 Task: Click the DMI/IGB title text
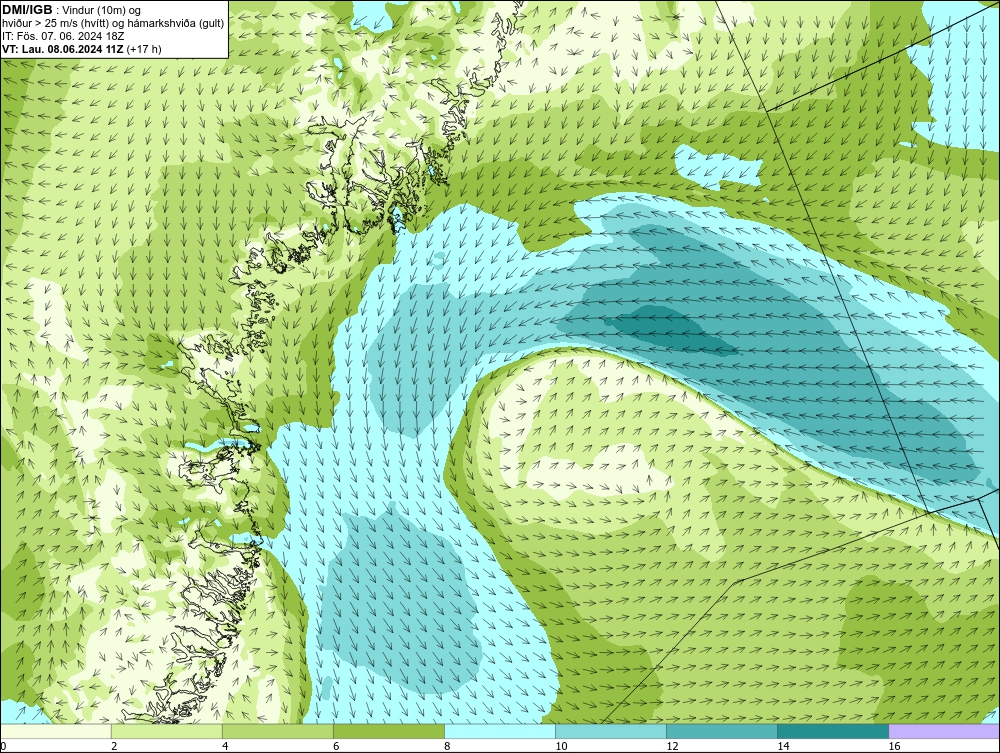[x=27, y=10]
